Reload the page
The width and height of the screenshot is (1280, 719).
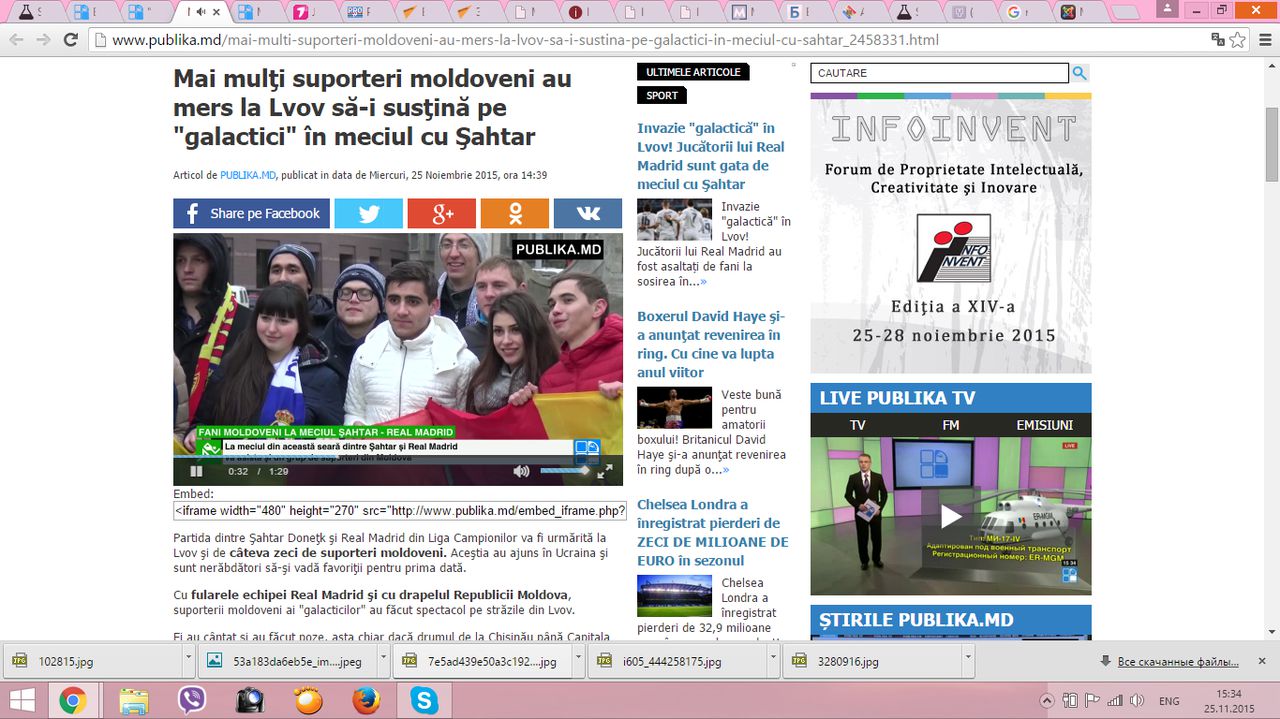point(70,40)
